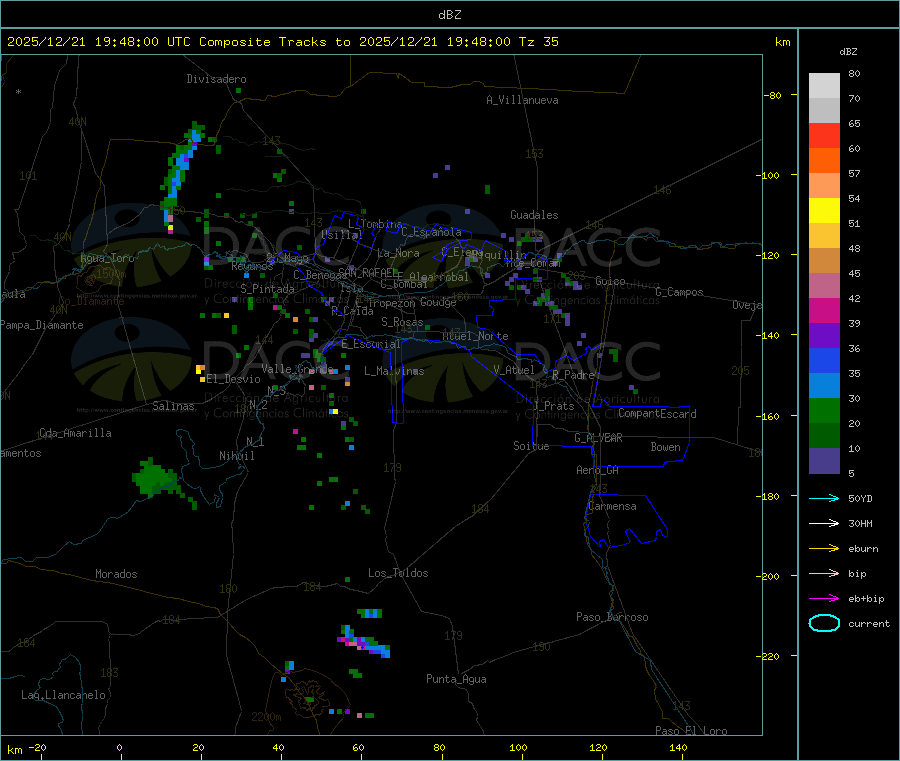Click the yellow eburn arrow legend icon

(824, 548)
